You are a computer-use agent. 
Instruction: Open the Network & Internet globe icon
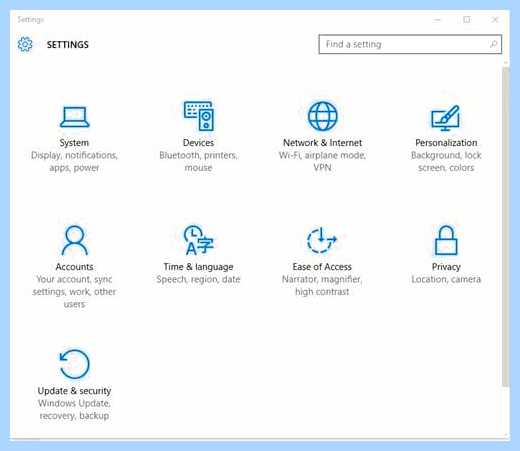pos(322,116)
